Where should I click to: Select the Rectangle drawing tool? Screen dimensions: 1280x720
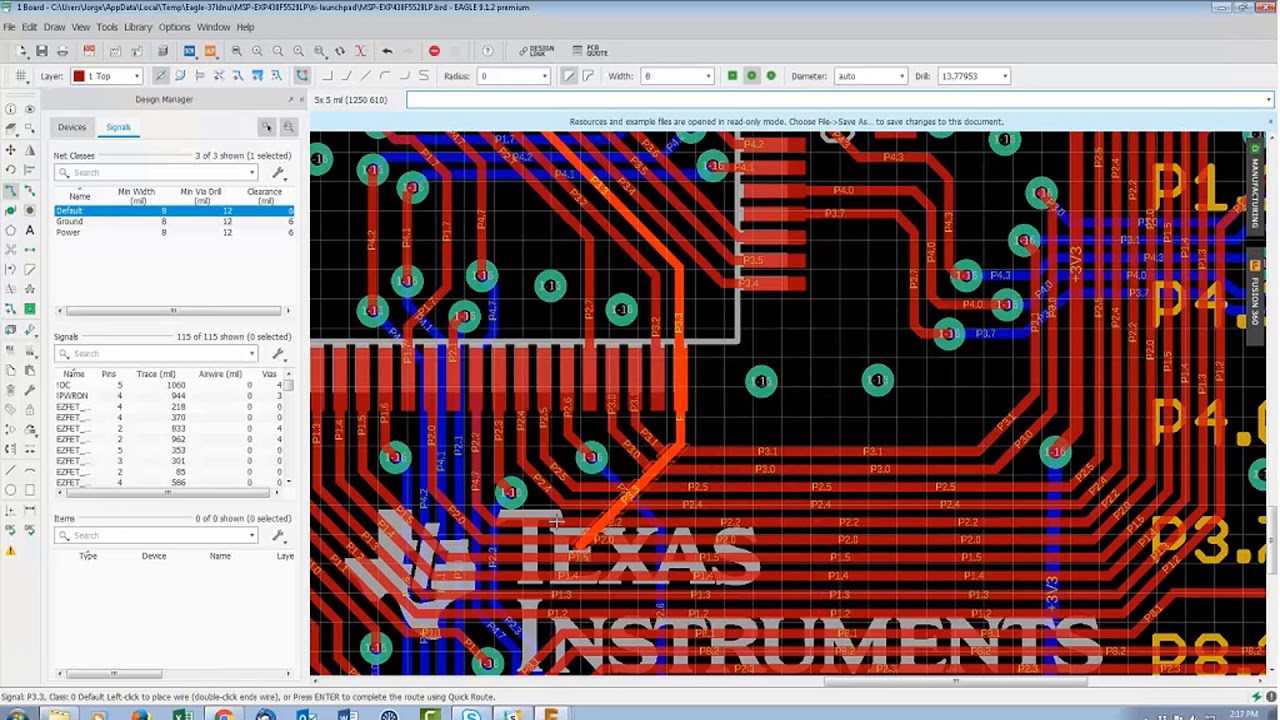[30, 490]
